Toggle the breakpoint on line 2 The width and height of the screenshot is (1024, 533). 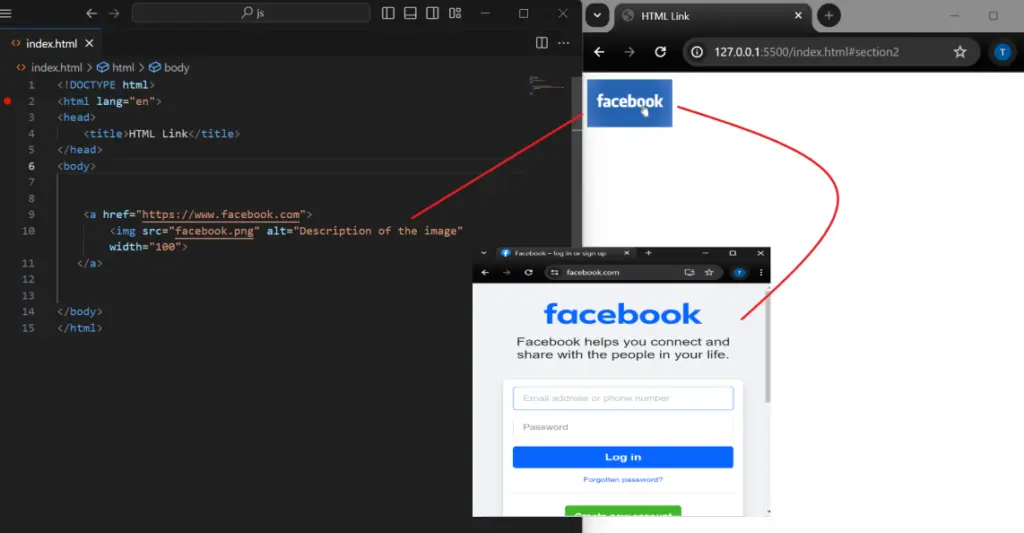(7, 101)
